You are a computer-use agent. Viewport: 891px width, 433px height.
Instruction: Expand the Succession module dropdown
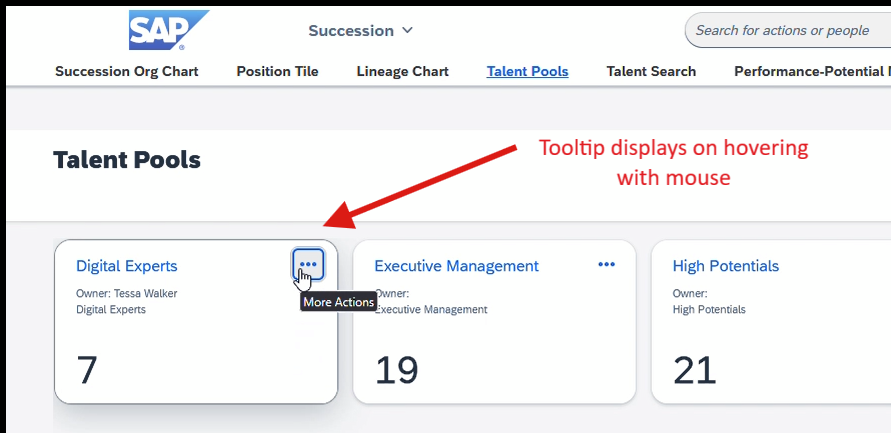361,31
